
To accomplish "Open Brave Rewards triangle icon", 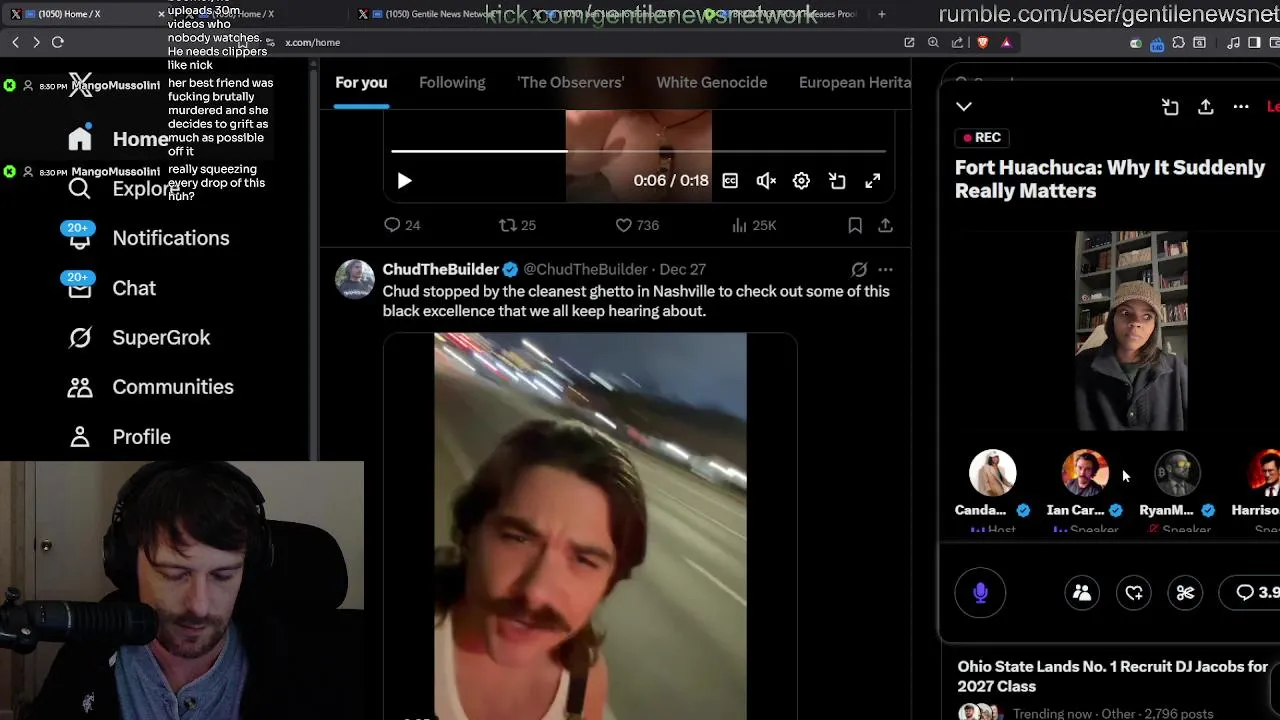I will tap(1006, 42).
